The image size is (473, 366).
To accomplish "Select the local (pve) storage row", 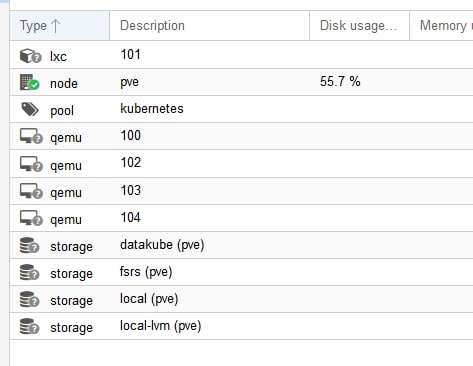I will [x=241, y=299].
